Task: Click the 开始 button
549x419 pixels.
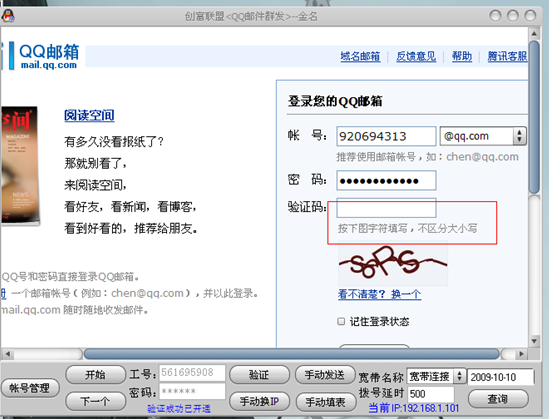Action: click(95, 375)
